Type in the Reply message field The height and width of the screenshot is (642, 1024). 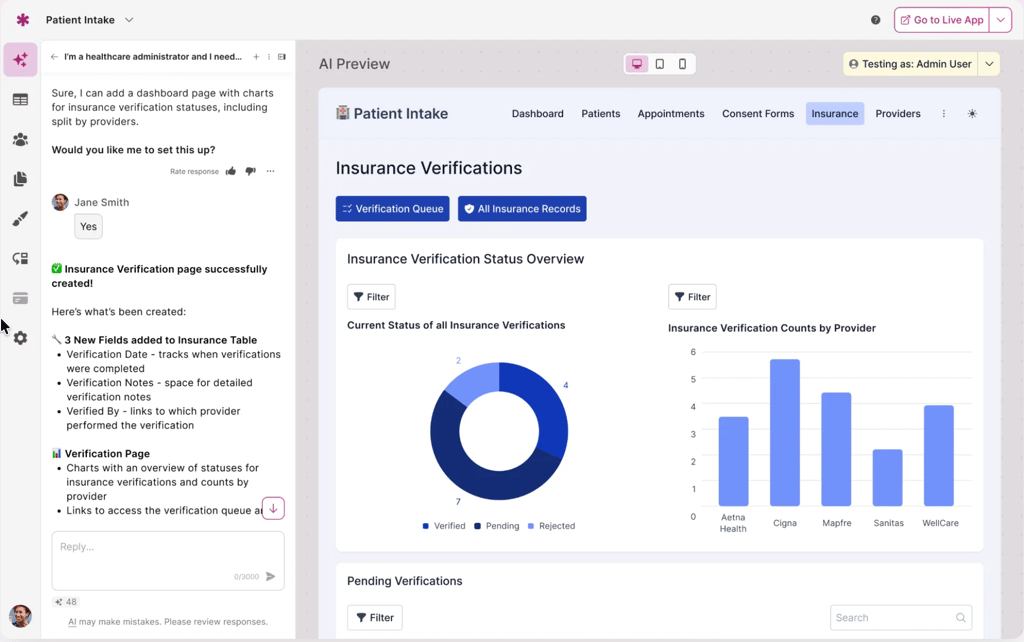tap(167, 550)
